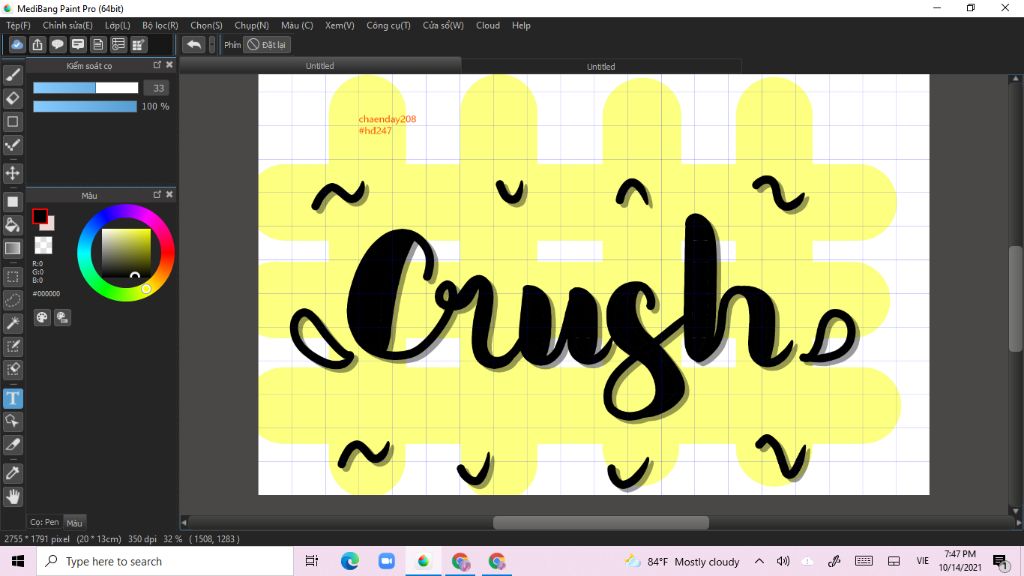
Task: Click the Đặt lại reset button
Action: pyautogui.click(x=266, y=44)
